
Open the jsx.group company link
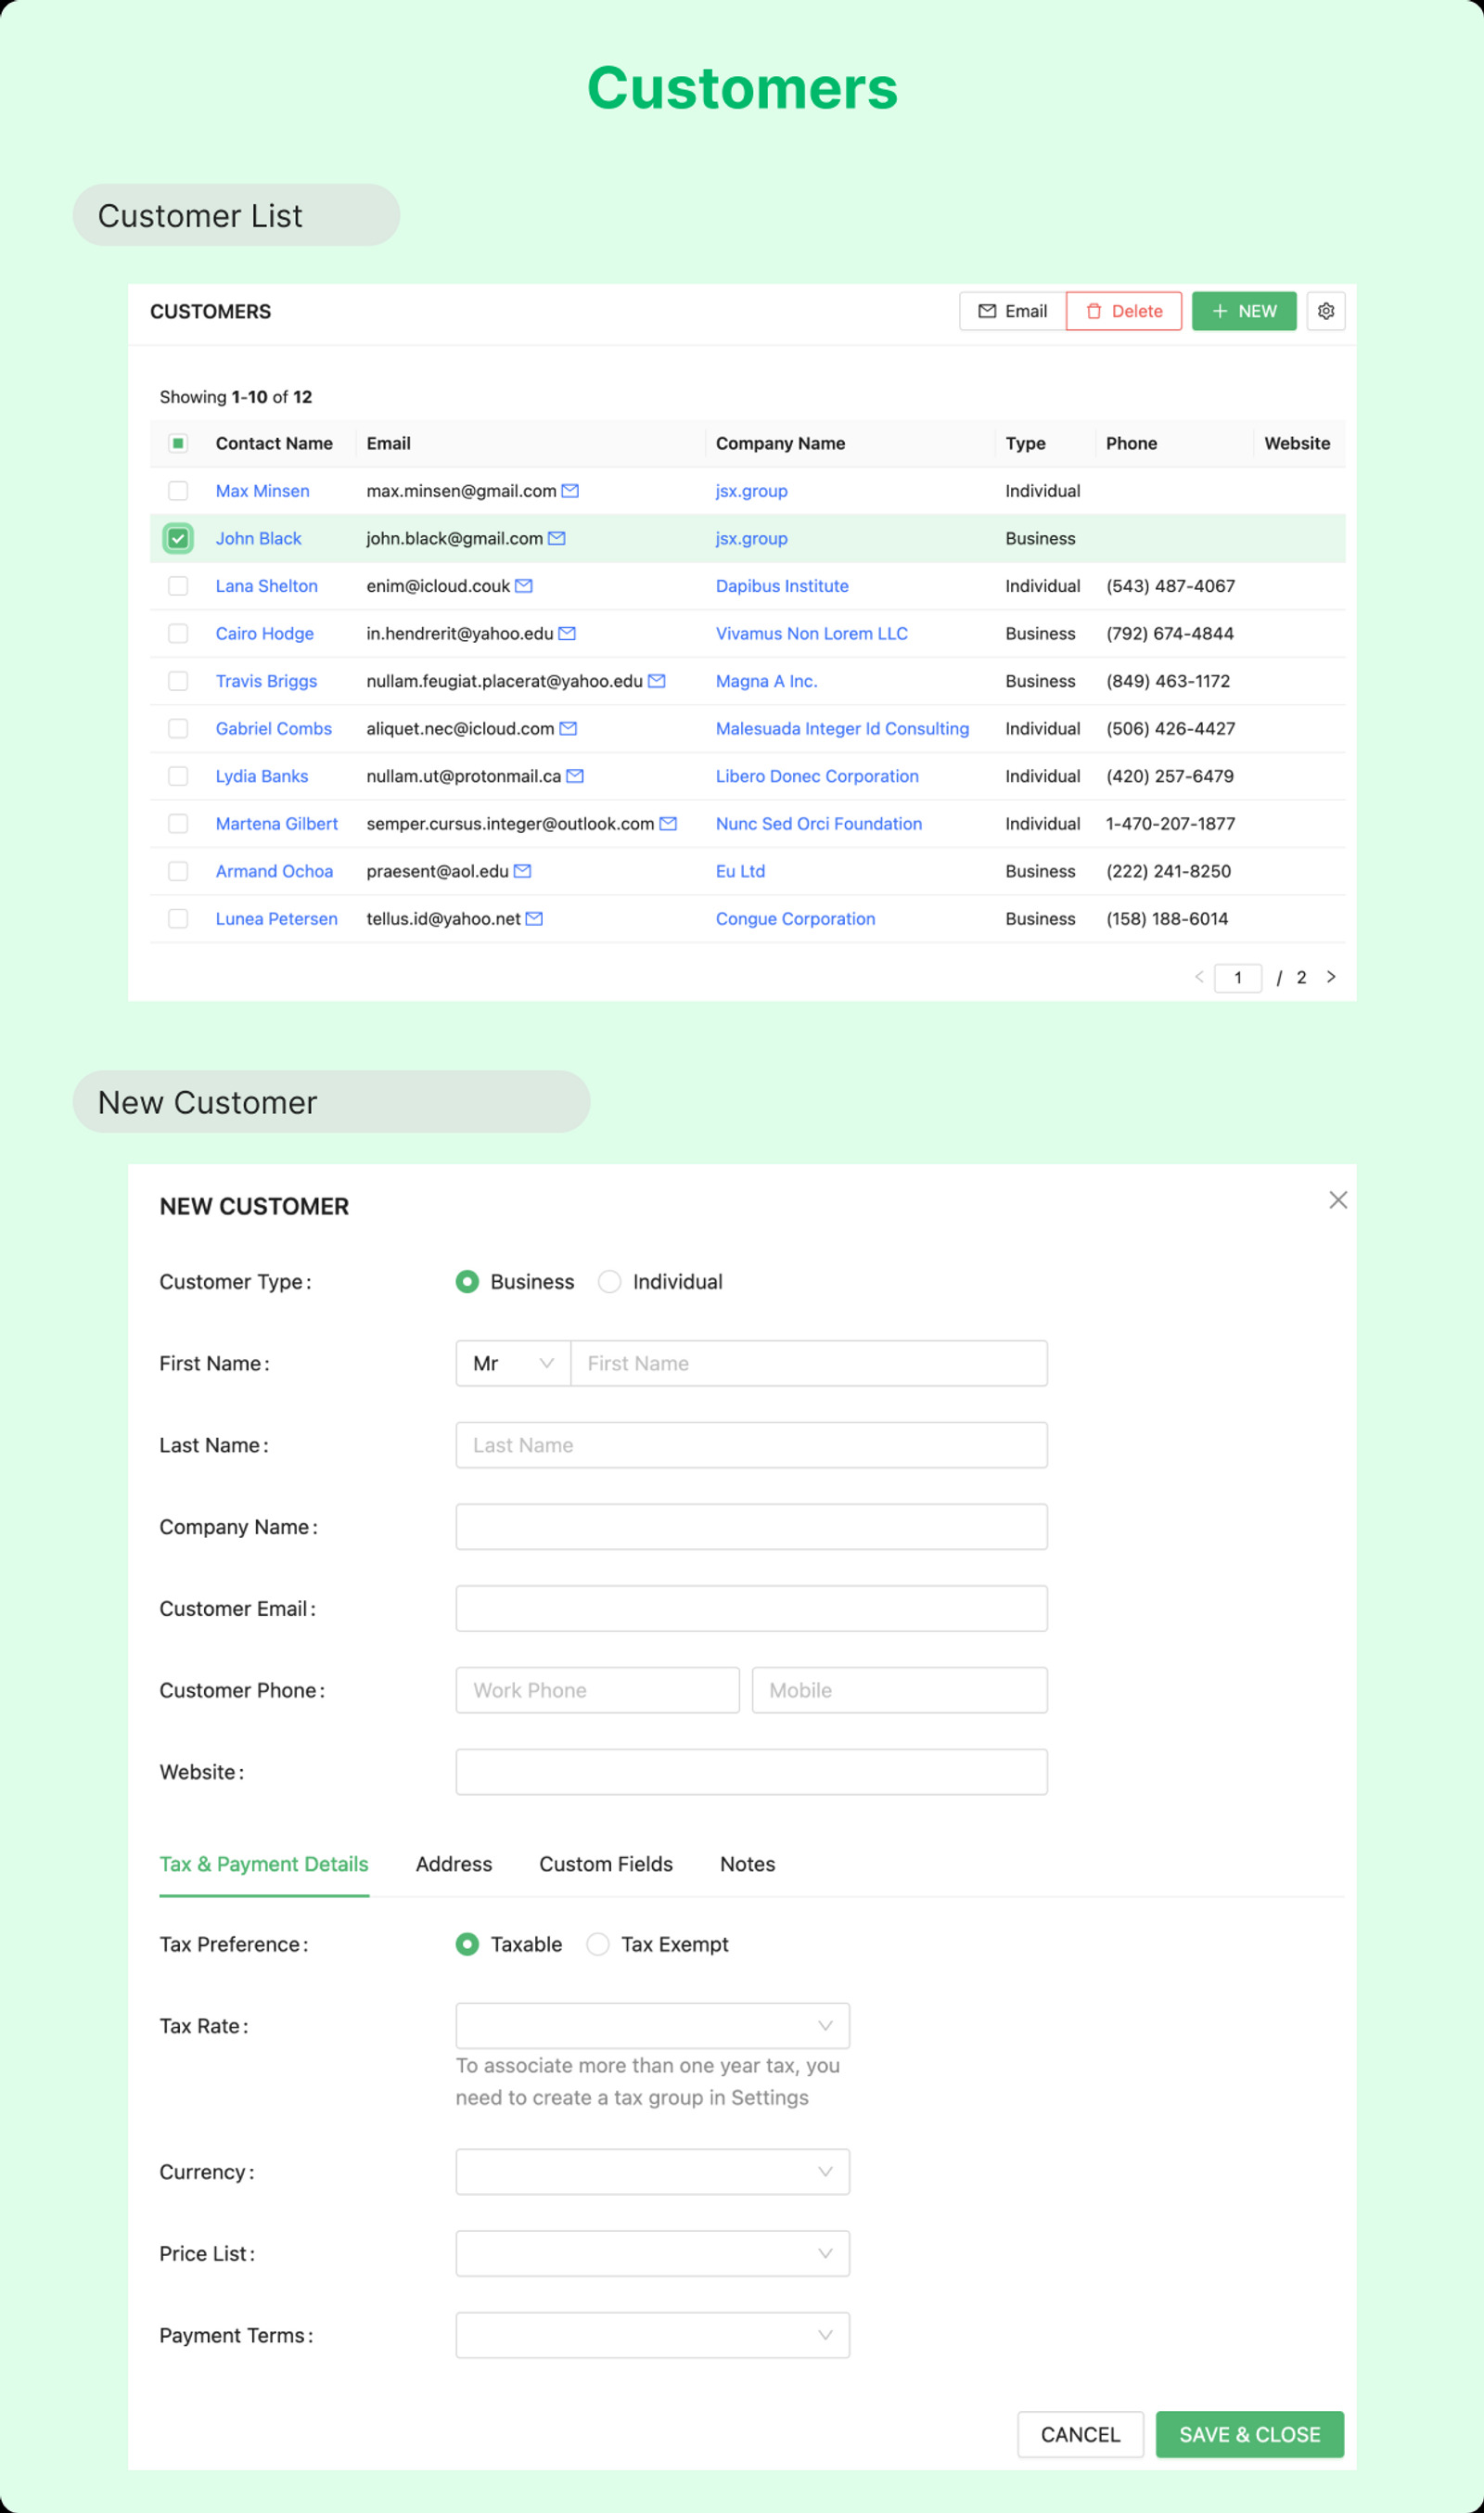click(751, 491)
